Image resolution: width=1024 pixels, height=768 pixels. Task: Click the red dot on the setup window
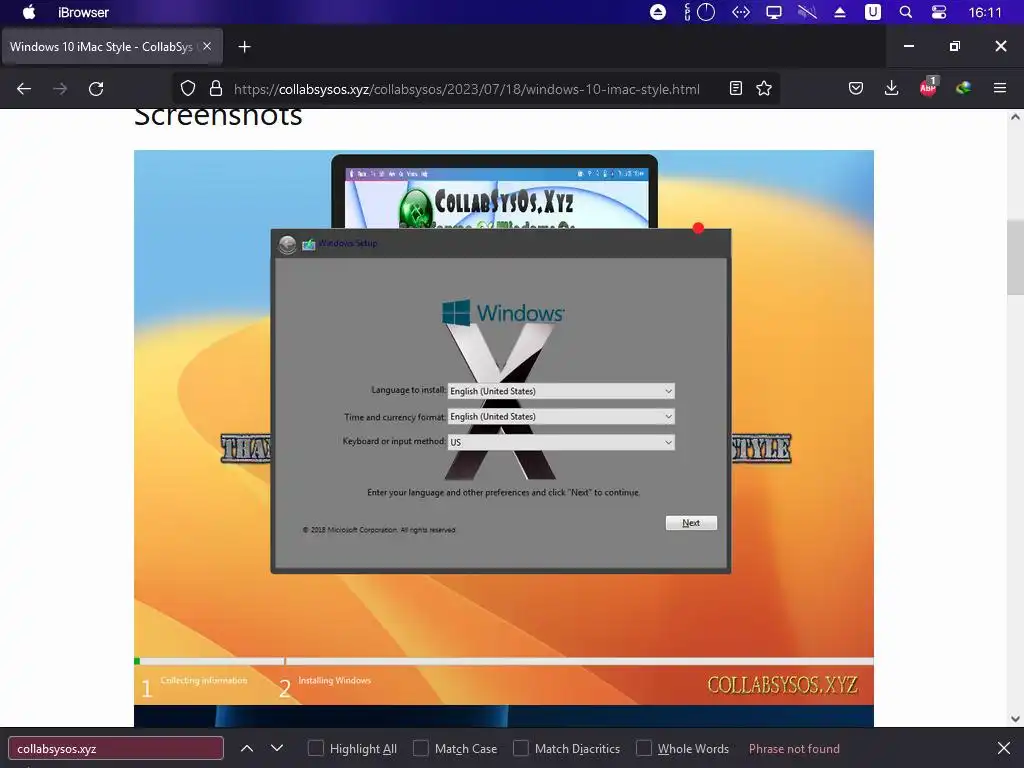coord(698,228)
